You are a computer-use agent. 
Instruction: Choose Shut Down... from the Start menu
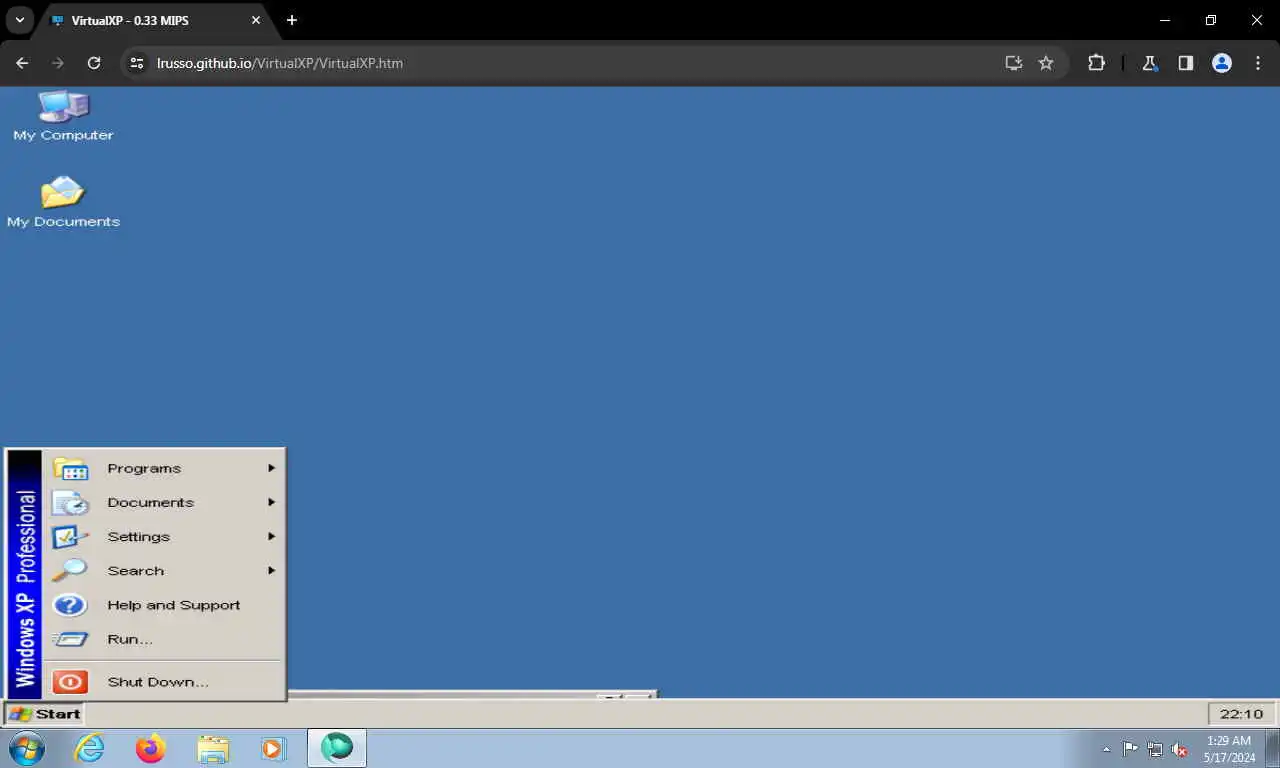[x=163, y=682]
